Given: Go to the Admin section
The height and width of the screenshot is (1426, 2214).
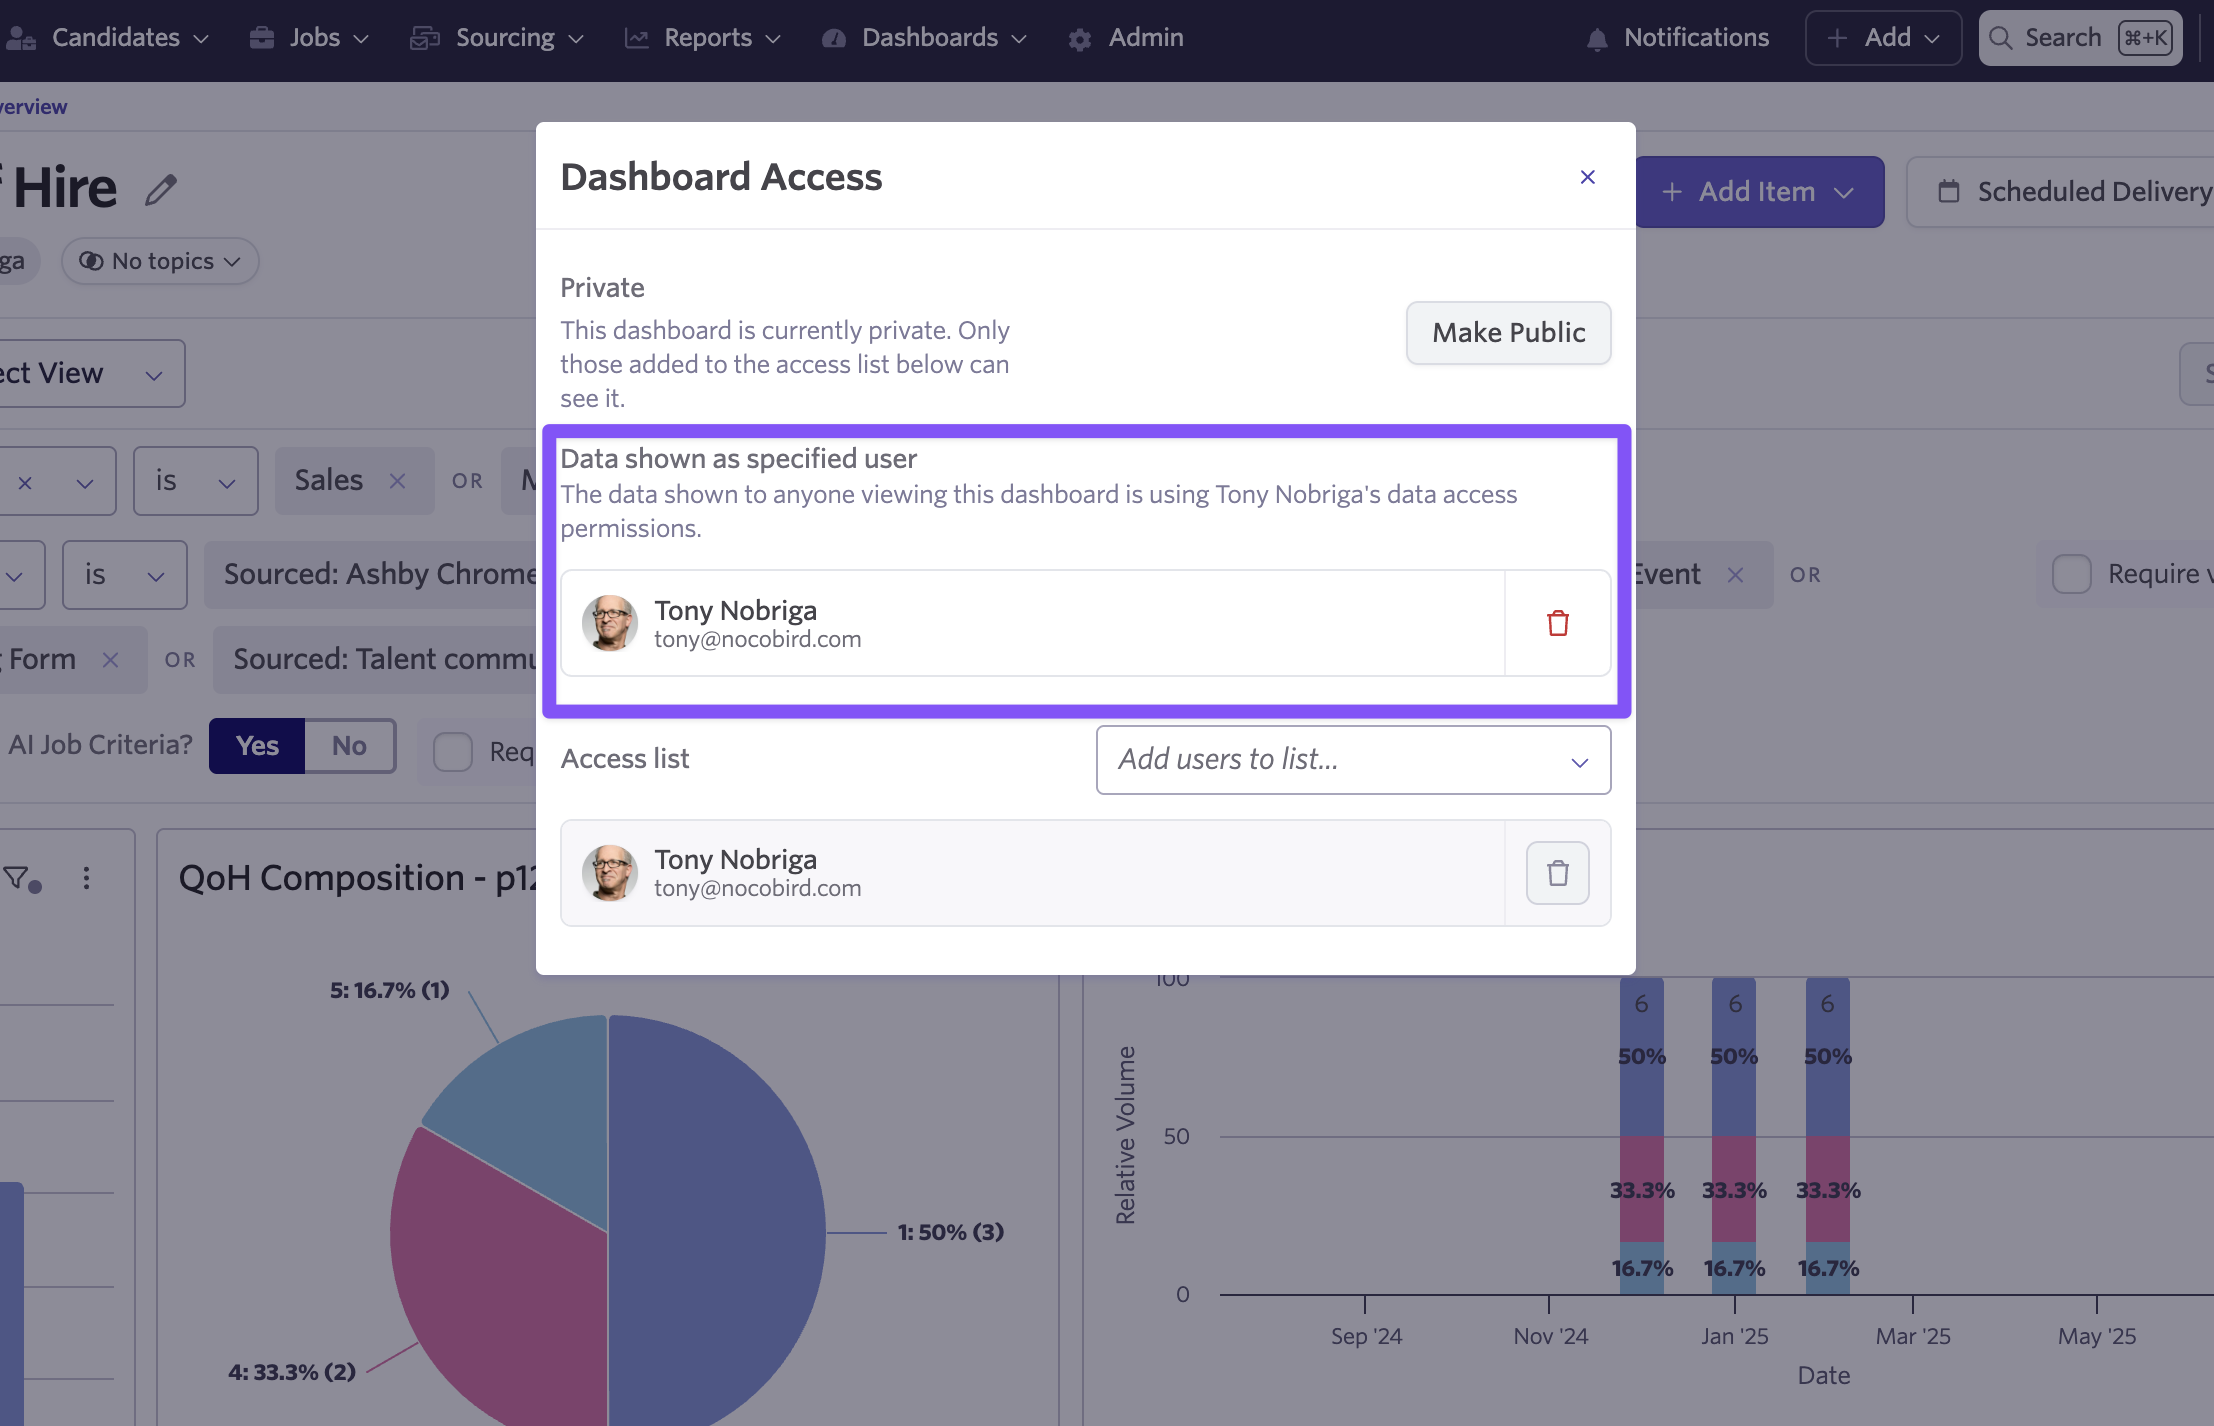Looking at the screenshot, I should pos(1126,38).
